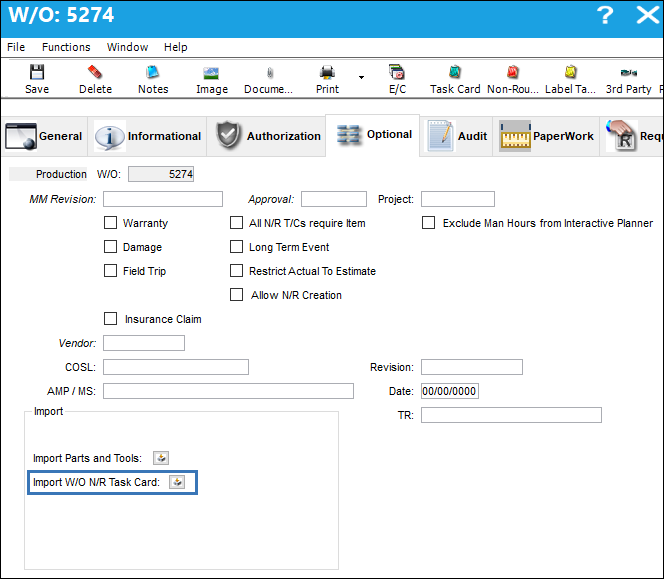Open the Help menu
The image size is (664, 579).
176,47
